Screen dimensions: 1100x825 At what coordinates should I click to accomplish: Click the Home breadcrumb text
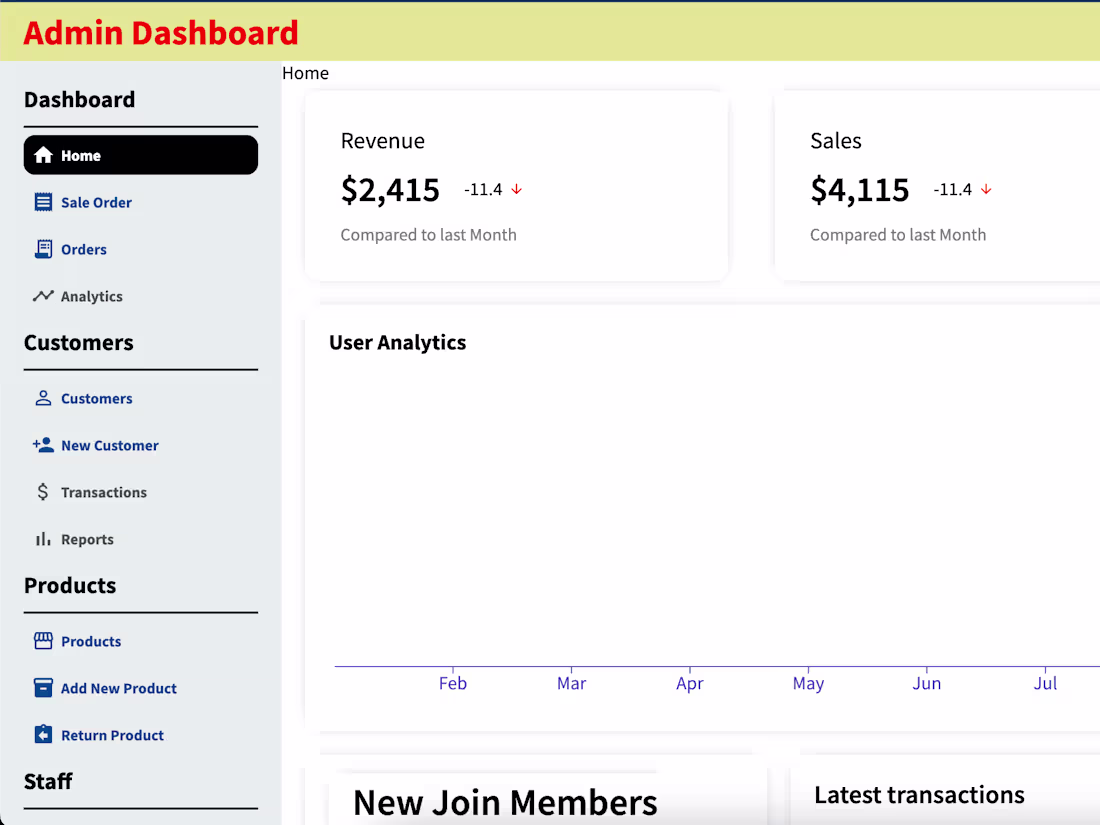(305, 73)
